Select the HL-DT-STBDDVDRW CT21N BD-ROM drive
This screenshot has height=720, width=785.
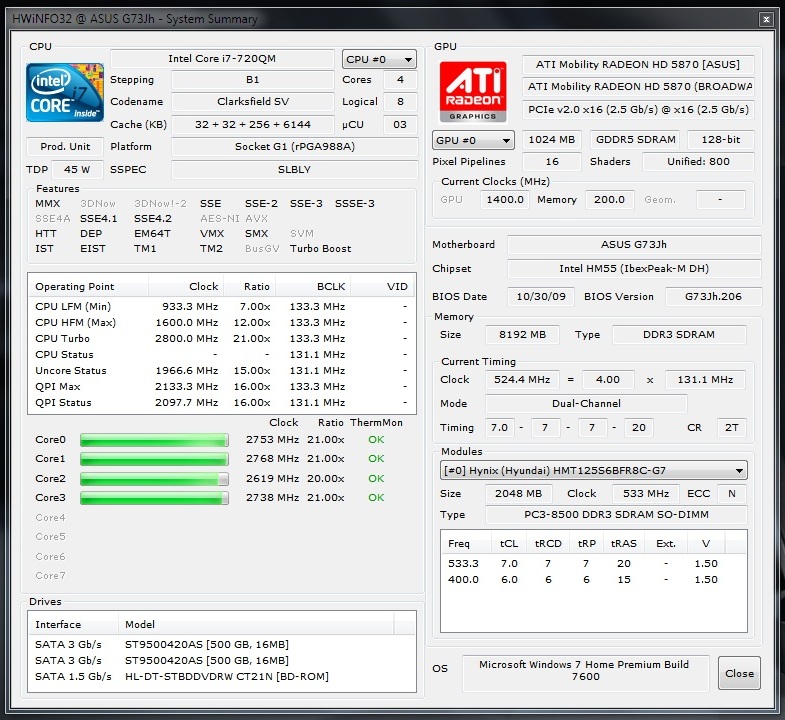(x=227, y=676)
